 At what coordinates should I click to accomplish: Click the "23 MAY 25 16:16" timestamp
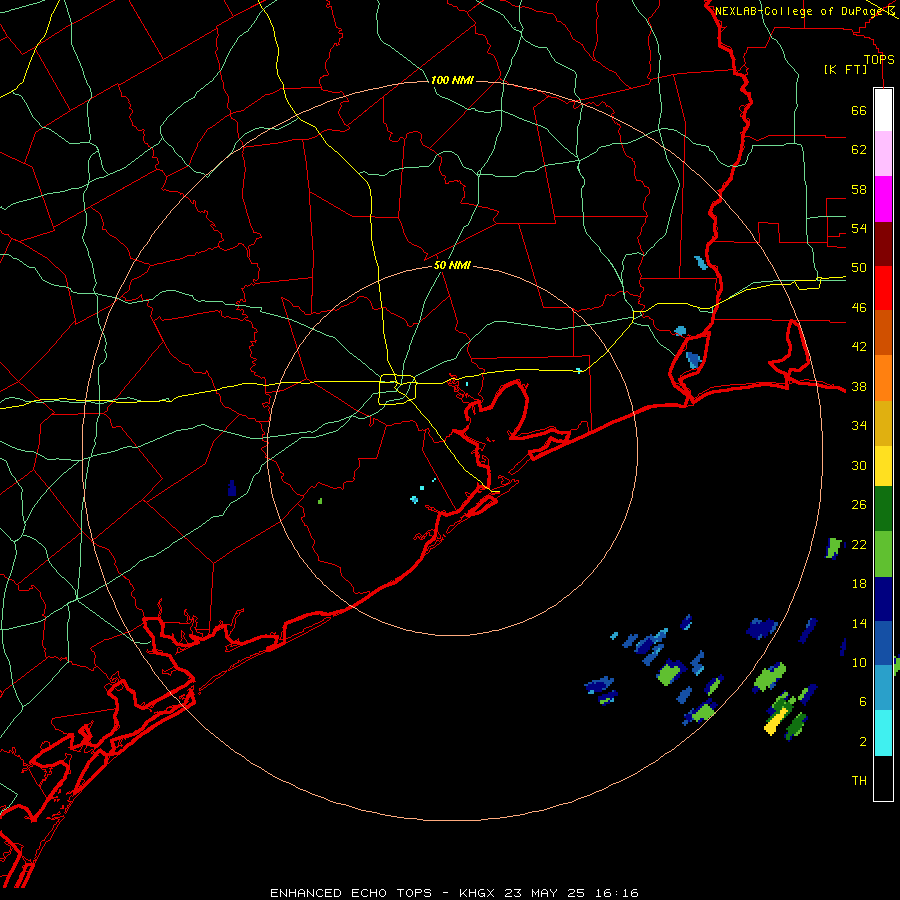pyautogui.click(x=571, y=893)
